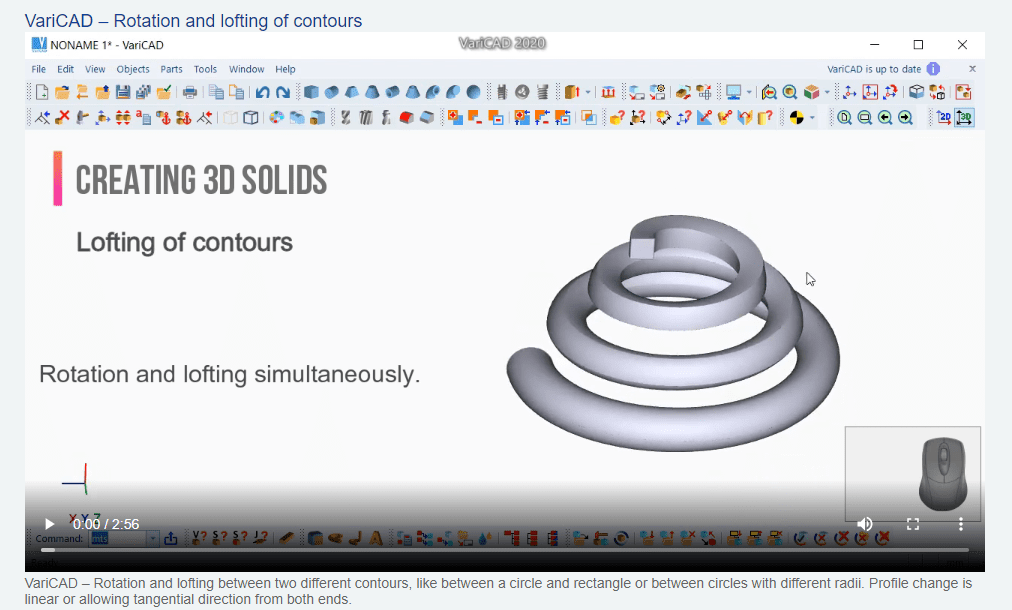The height and width of the screenshot is (610, 1012).
Task: Mute the video volume
Action: tap(865, 524)
